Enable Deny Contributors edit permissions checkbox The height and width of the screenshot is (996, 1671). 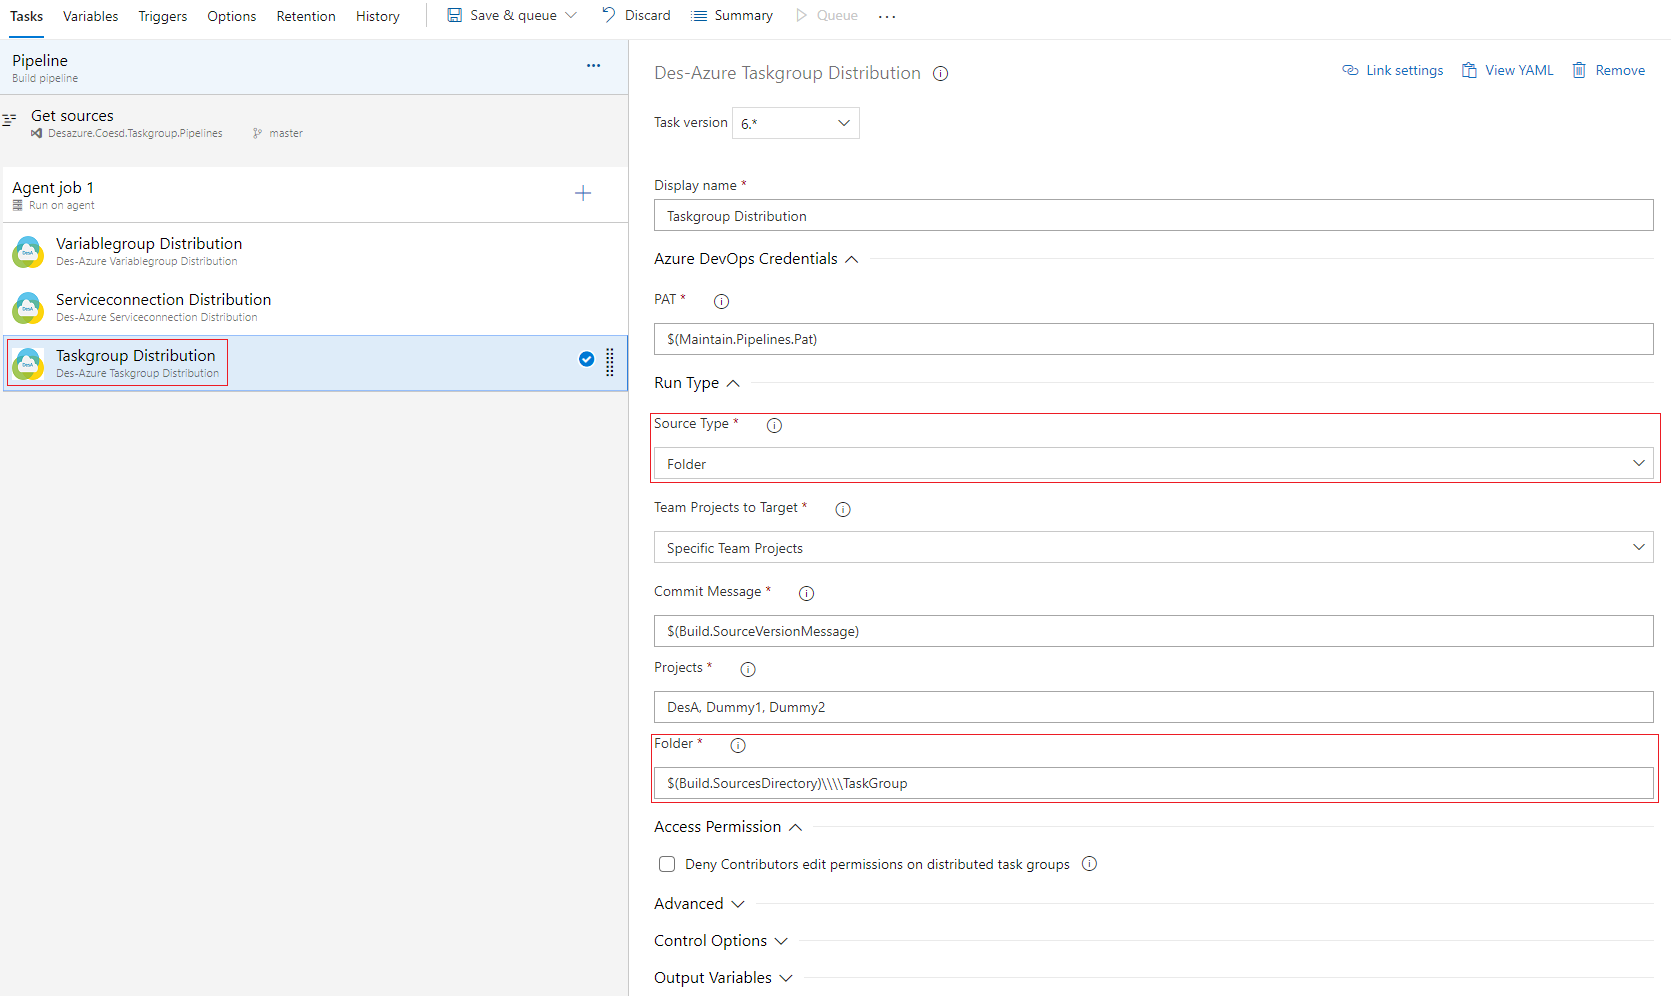(x=667, y=864)
